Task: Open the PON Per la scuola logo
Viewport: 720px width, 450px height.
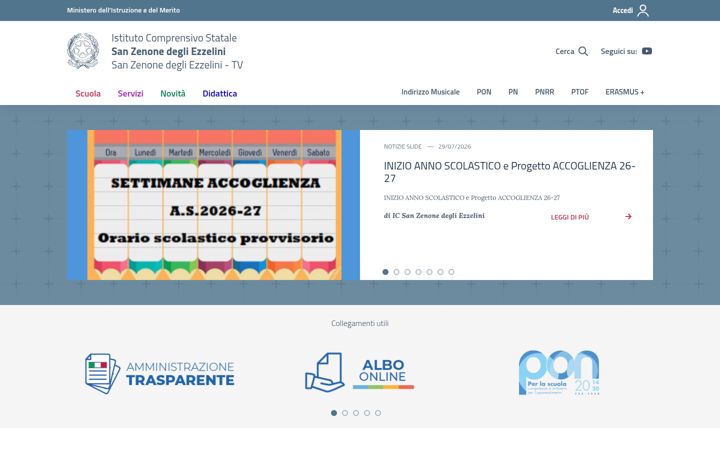Action: coord(559,372)
